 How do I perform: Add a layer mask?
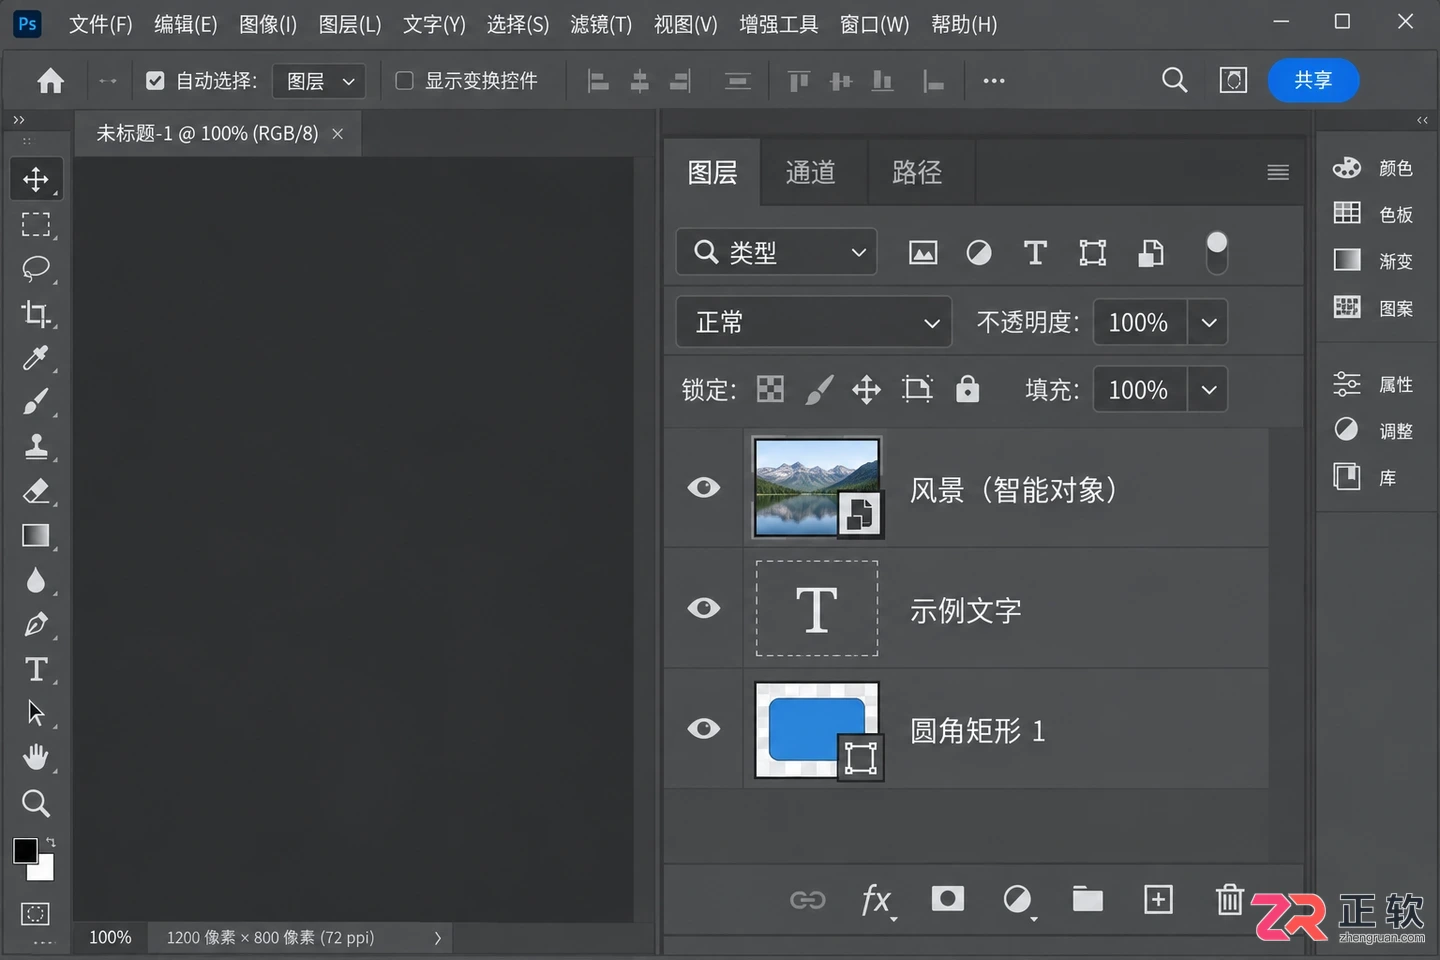(x=947, y=898)
